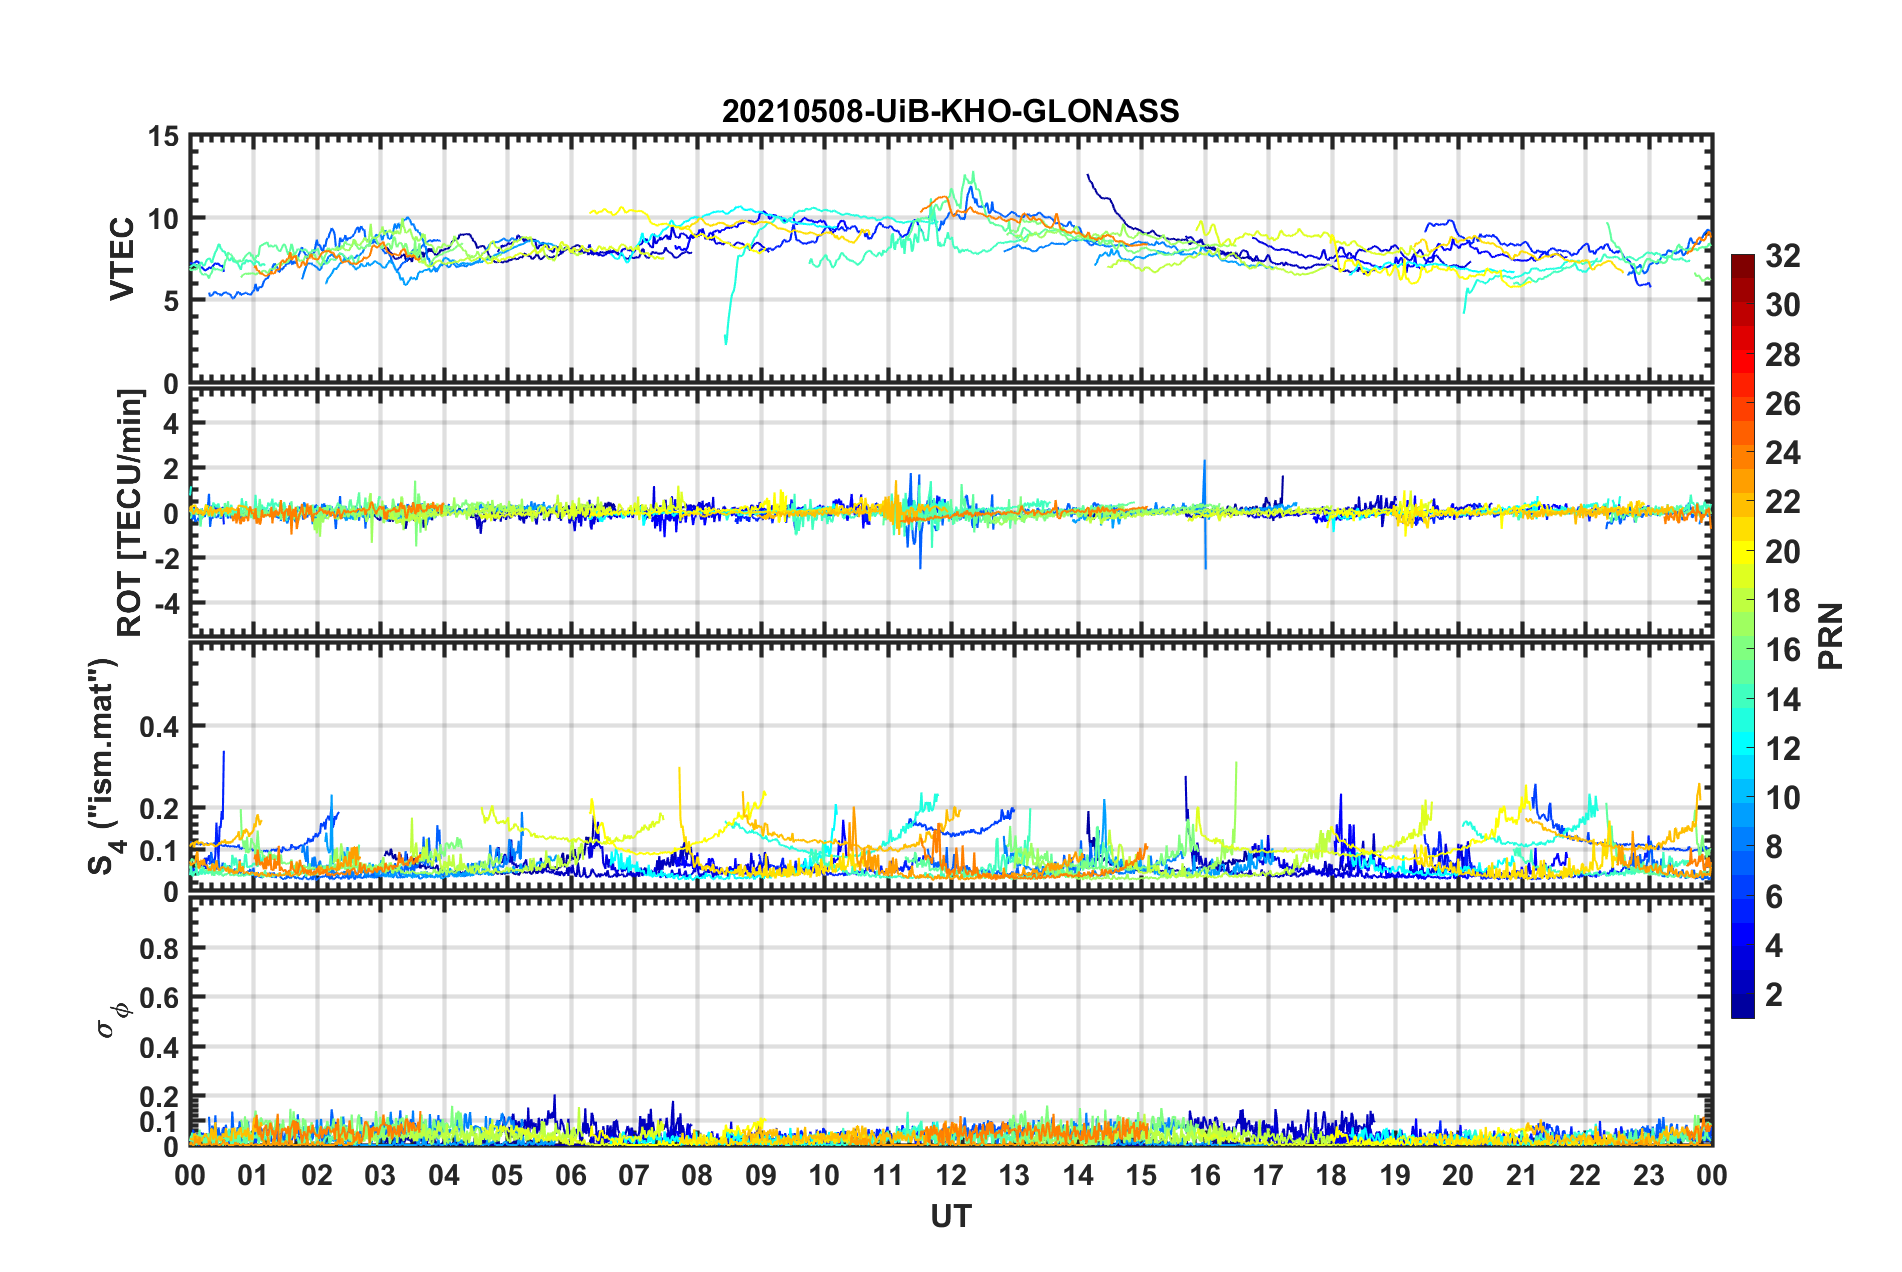The image size is (1902, 1272).
Task: Click x-axis tick label 06
Action: tap(570, 1175)
